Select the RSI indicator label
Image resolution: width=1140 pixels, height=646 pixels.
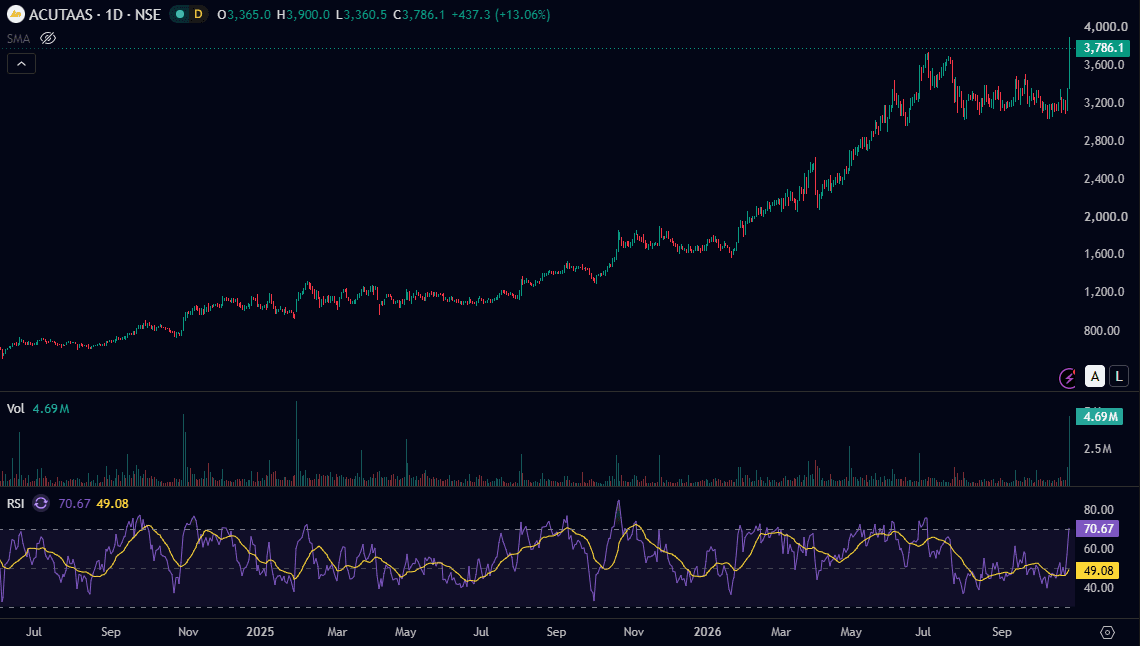[15, 504]
